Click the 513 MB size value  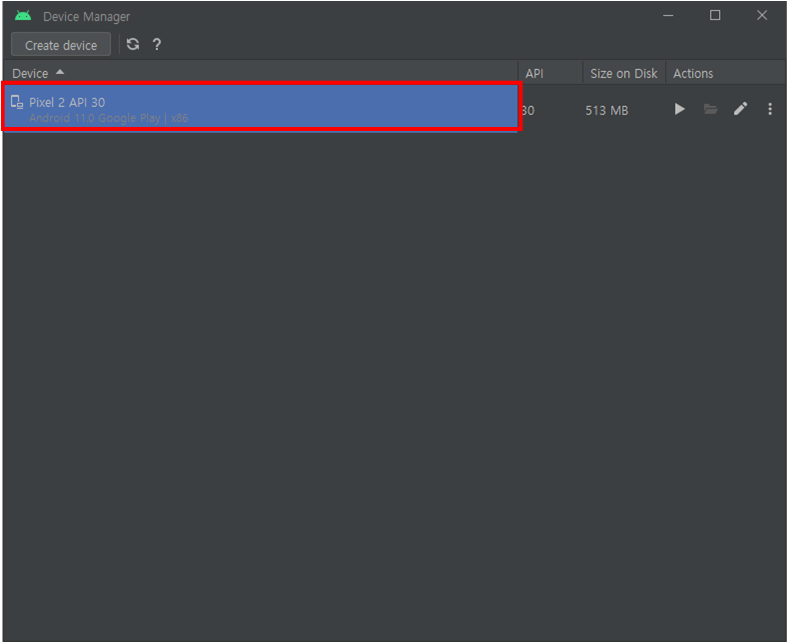(607, 111)
